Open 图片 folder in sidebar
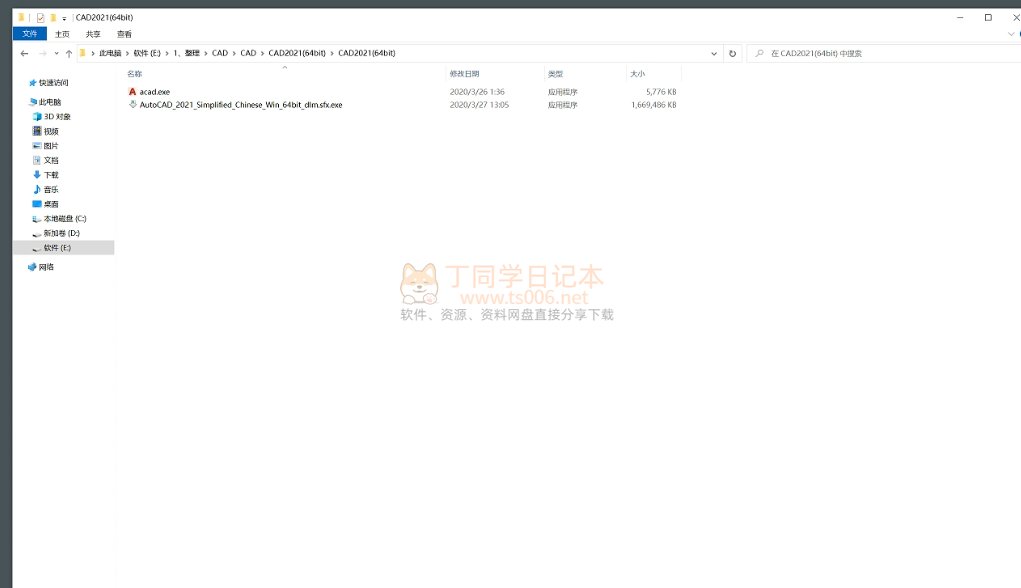 (51, 146)
